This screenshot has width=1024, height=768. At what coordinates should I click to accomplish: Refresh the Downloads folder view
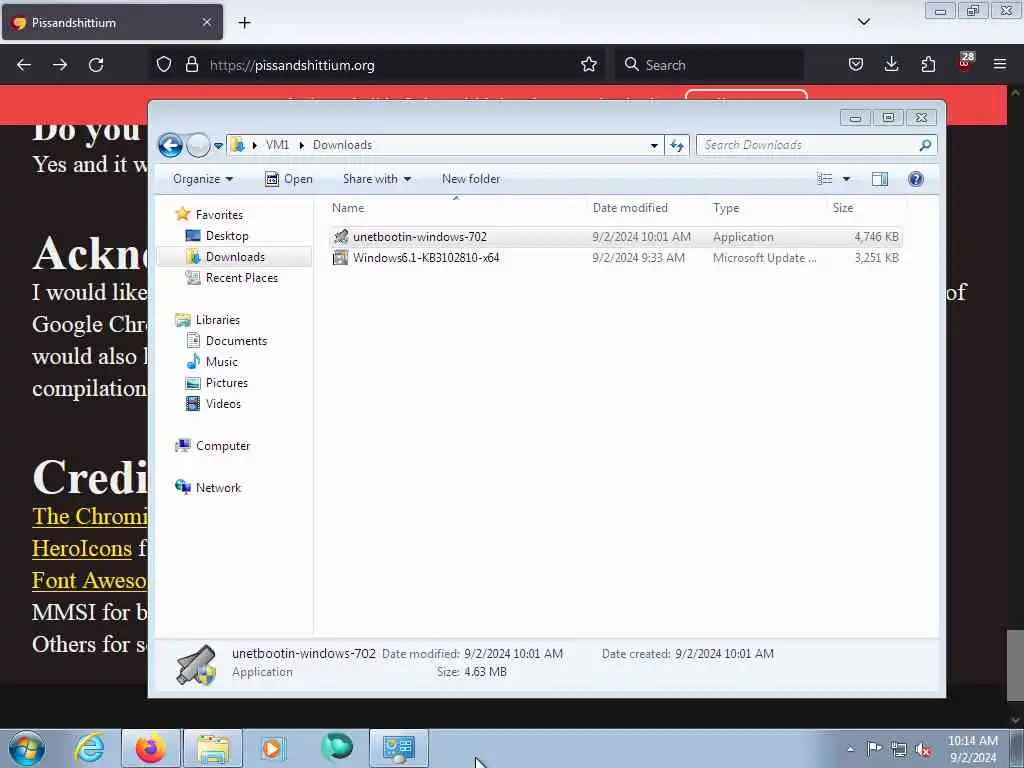(677, 146)
